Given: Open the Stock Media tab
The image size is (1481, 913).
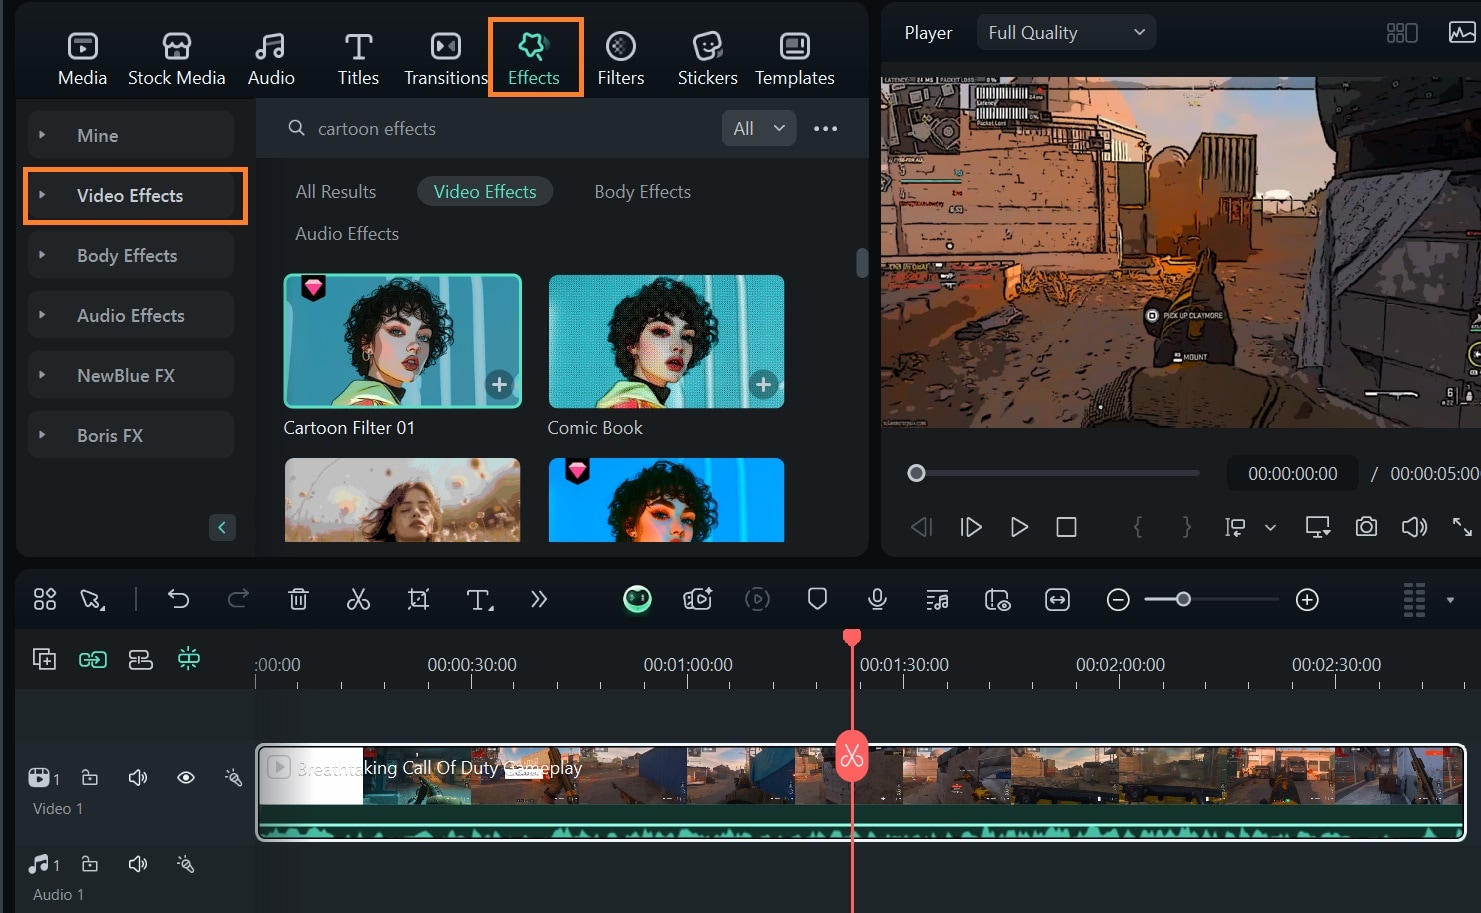Looking at the screenshot, I should tap(176, 58).
